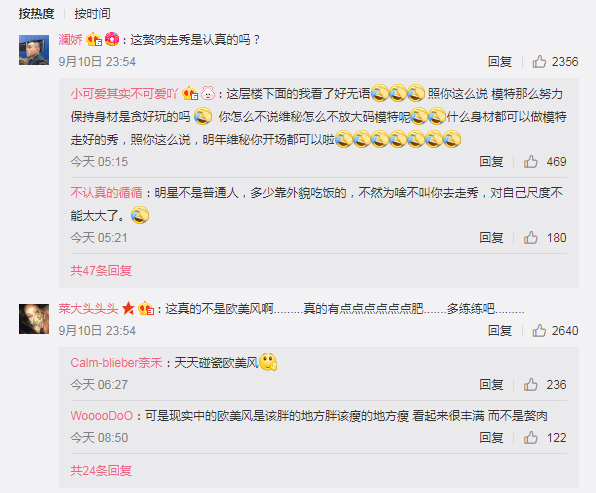This screenshot has width=596, height=493.
Task: Like WooooDoO's reply showing 122
Action: click(531, 438)
